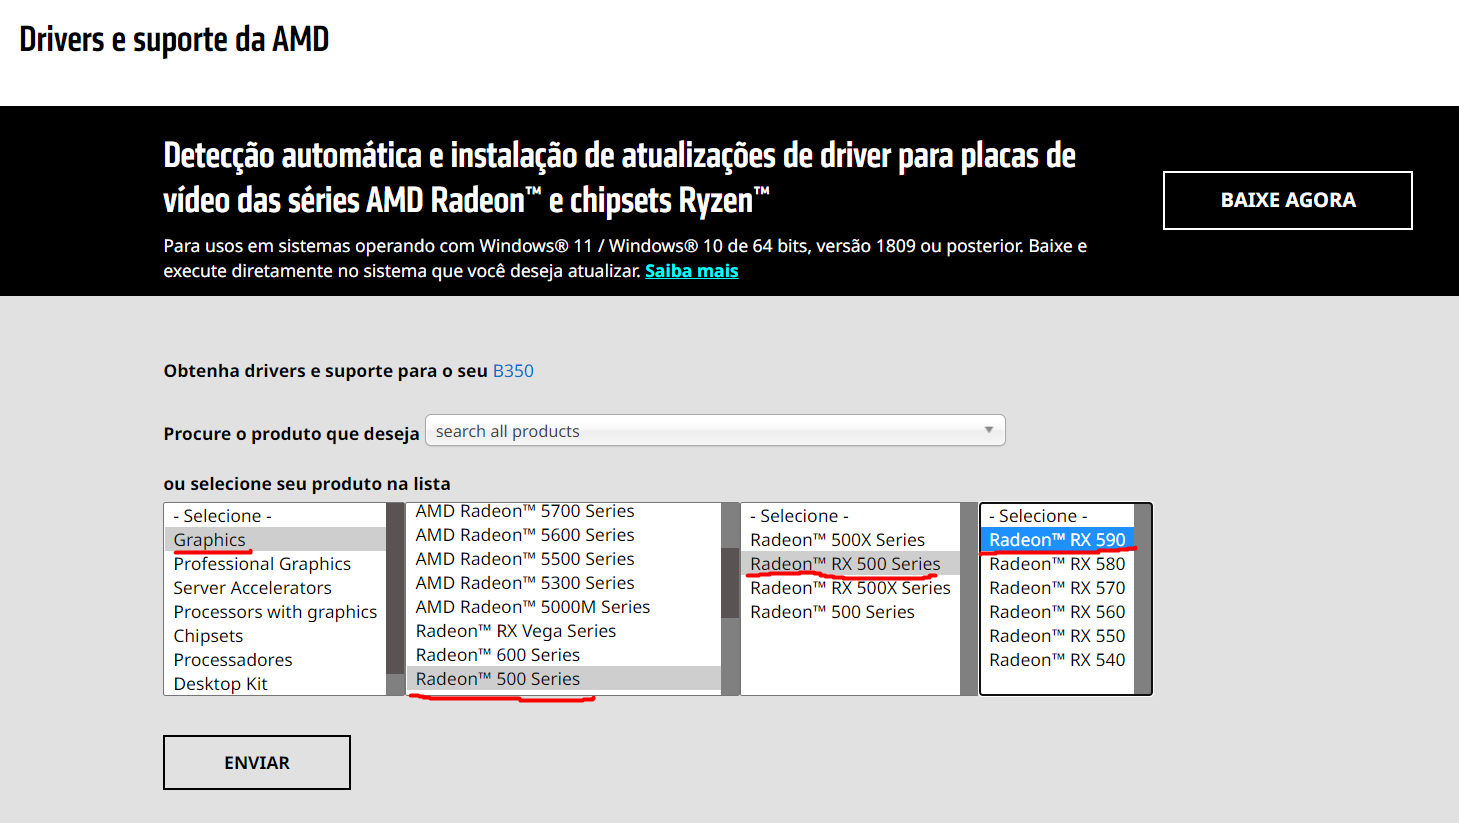The image size is (1459, 823).
Task: Pick Processors with graphics category
Action: tap(275, 612)
